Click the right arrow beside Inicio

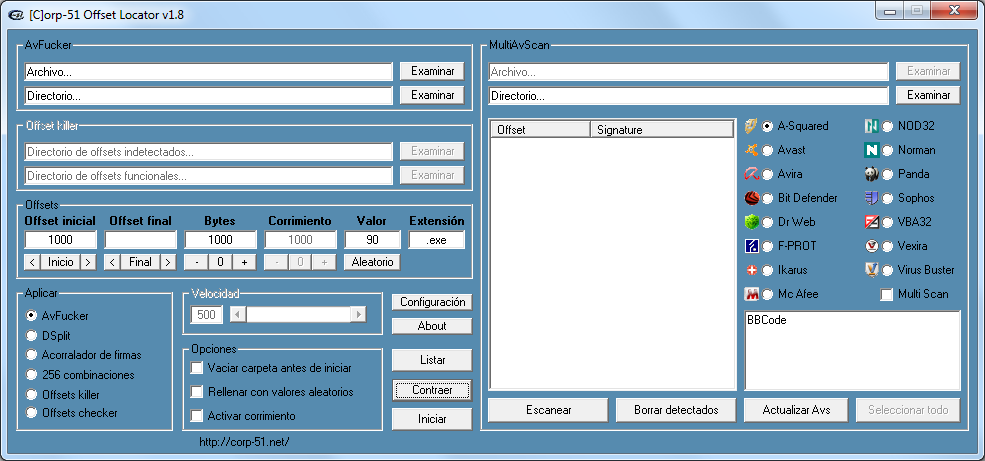(x=88, y=262)
